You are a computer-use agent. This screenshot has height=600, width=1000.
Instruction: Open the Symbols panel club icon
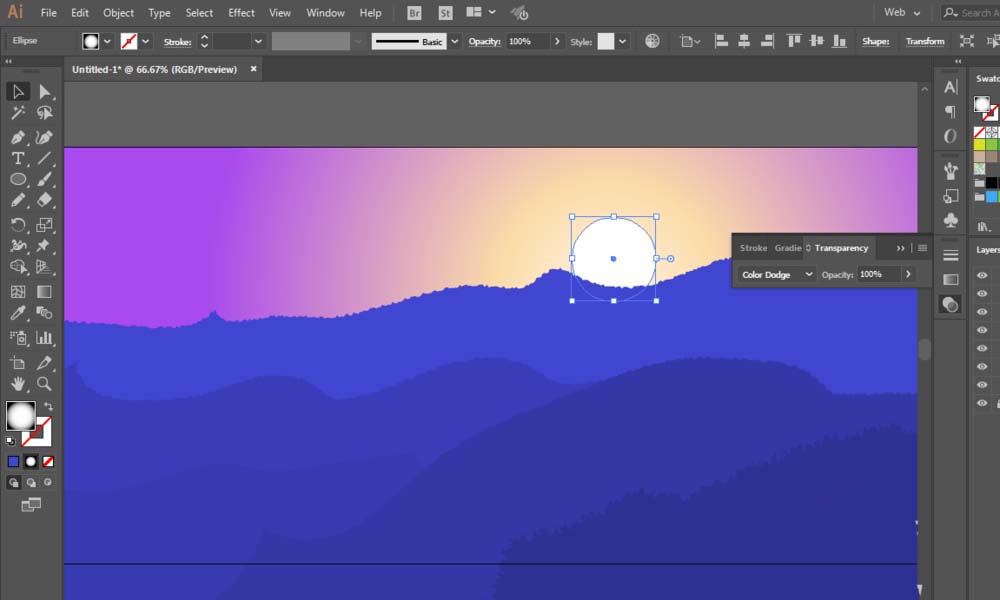click(x=950, y=221)
